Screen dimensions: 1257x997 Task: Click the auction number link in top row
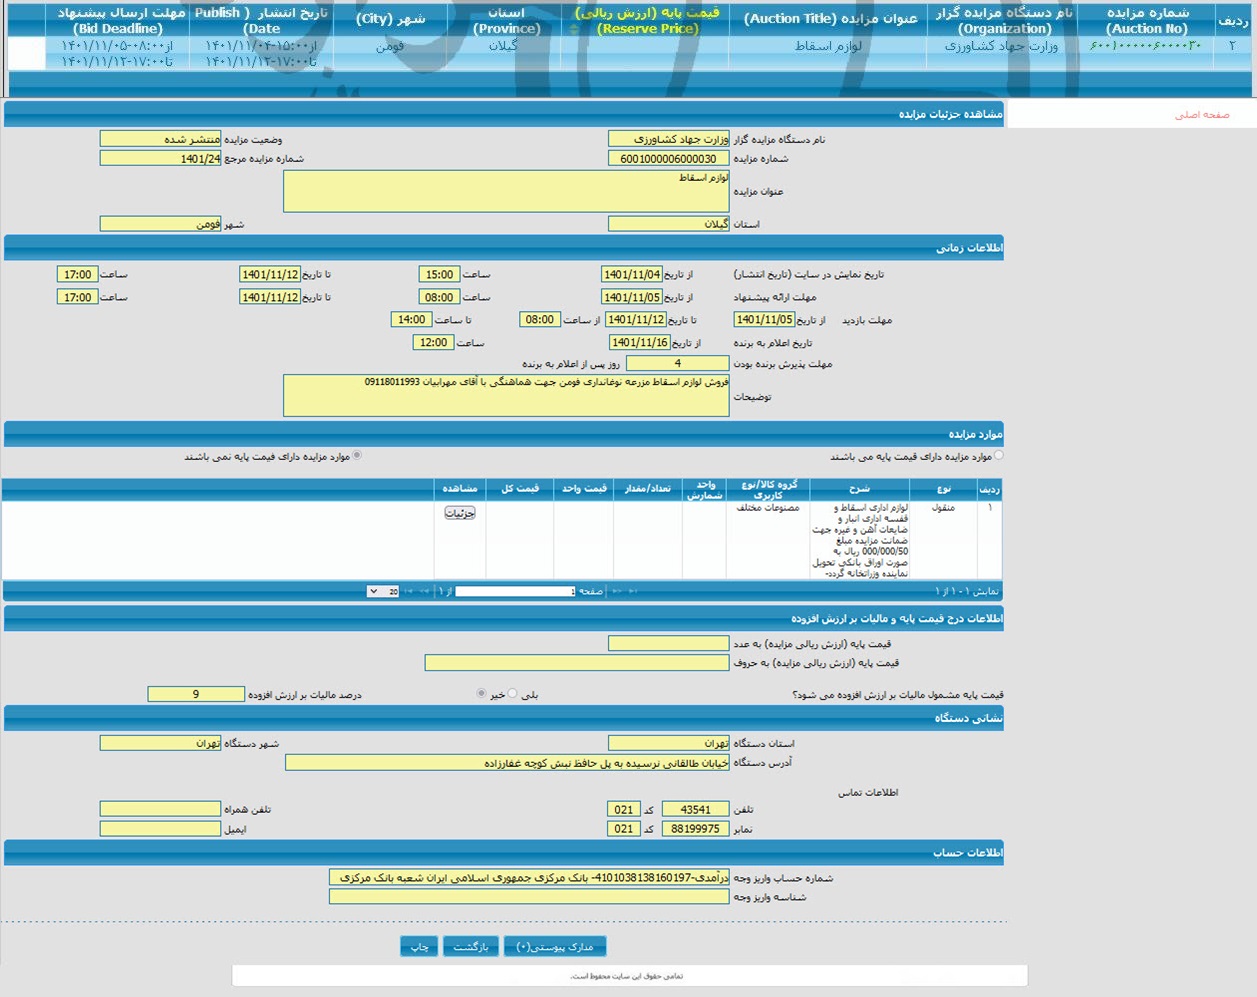[1145, 46]
